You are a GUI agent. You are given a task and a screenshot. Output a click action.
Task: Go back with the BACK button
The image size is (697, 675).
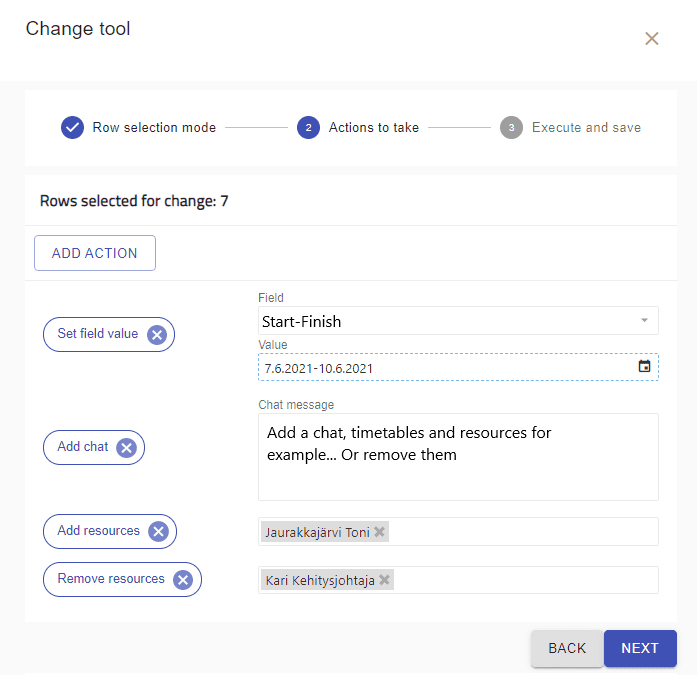567,648
